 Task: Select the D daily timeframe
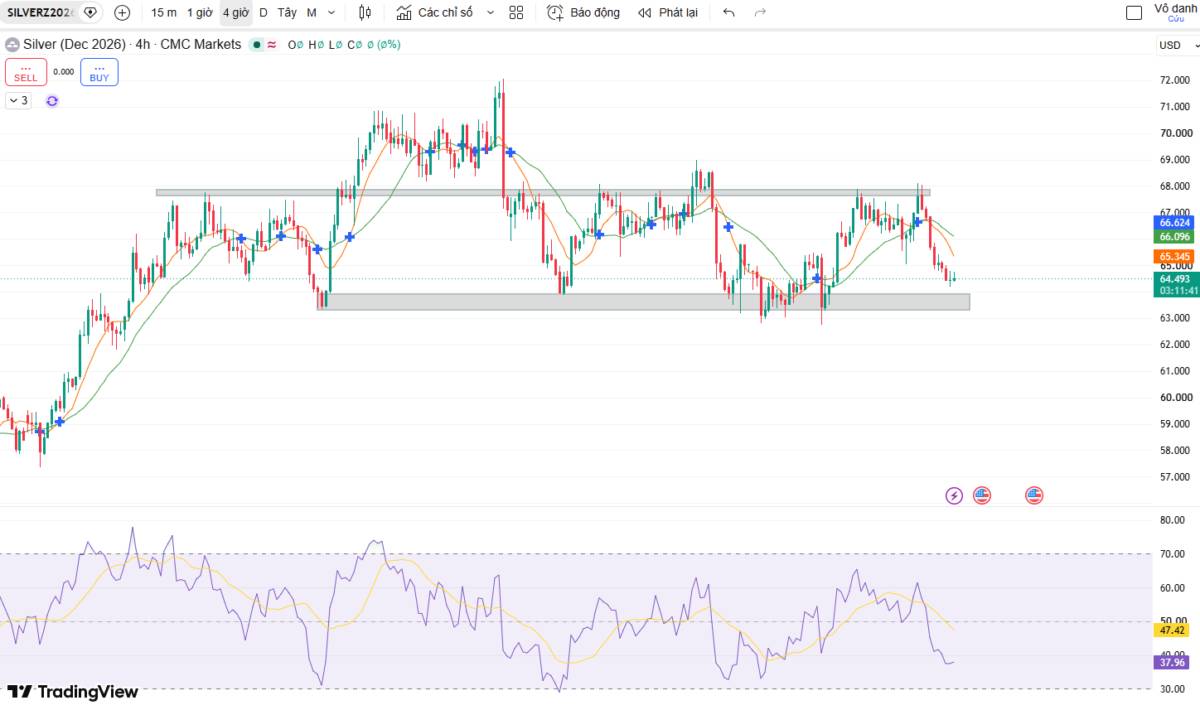263,13
